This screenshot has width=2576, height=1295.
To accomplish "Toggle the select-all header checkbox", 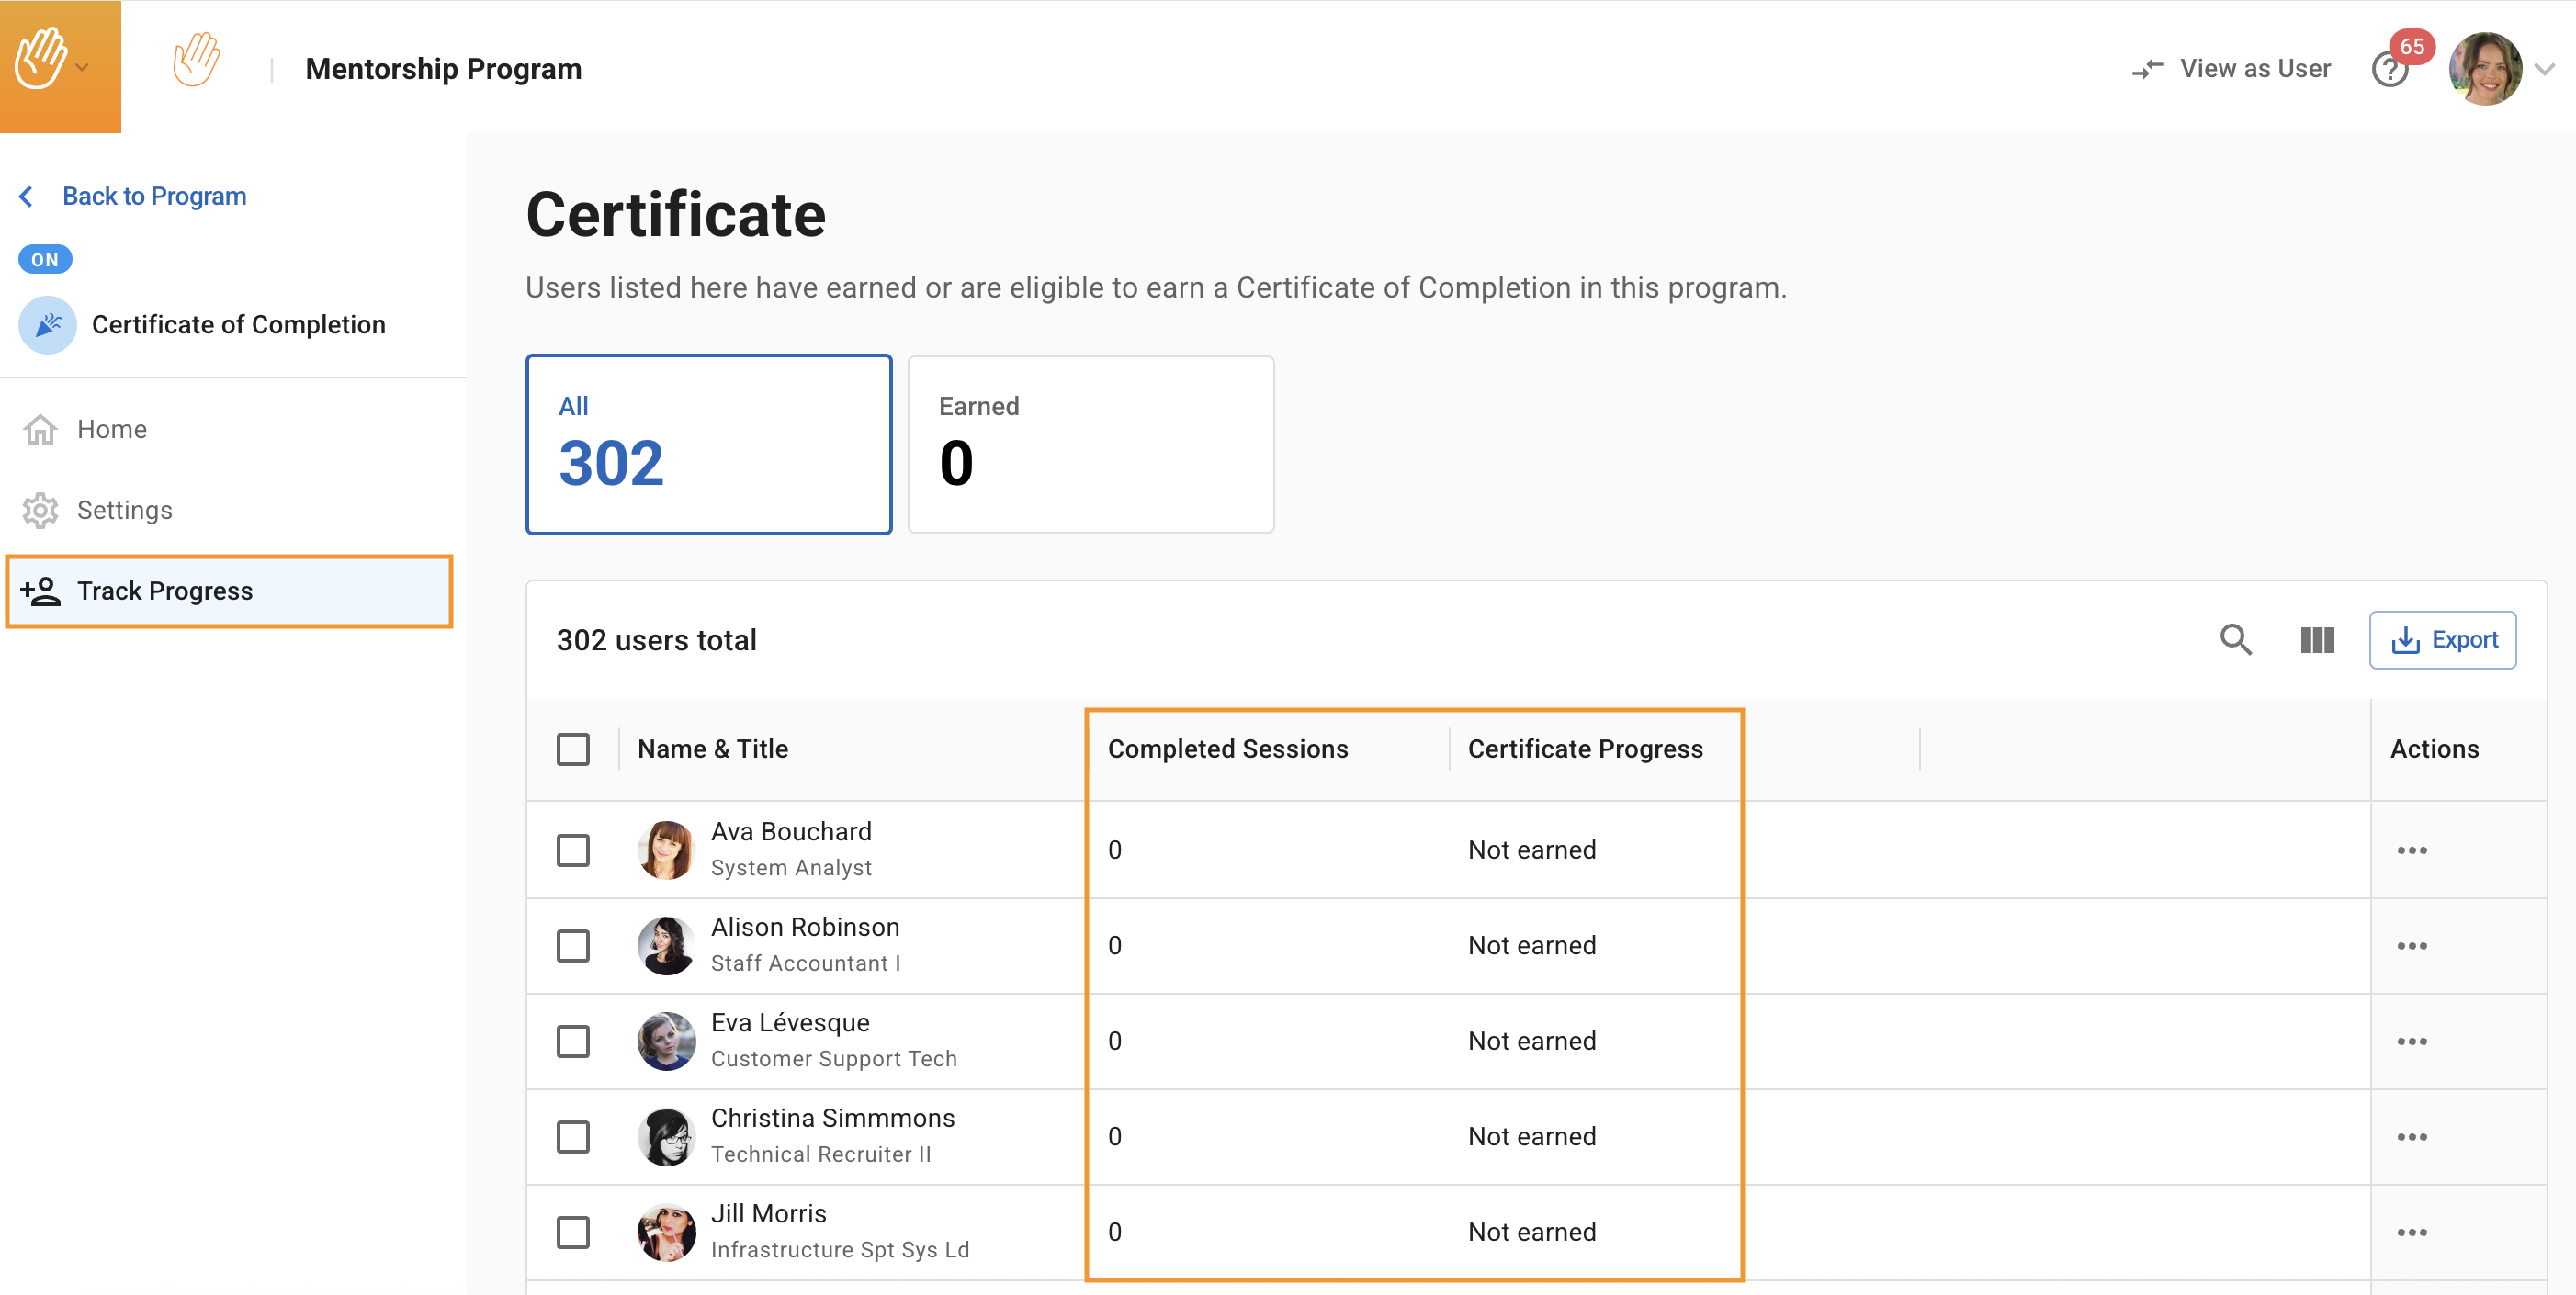I will point(573,749).
